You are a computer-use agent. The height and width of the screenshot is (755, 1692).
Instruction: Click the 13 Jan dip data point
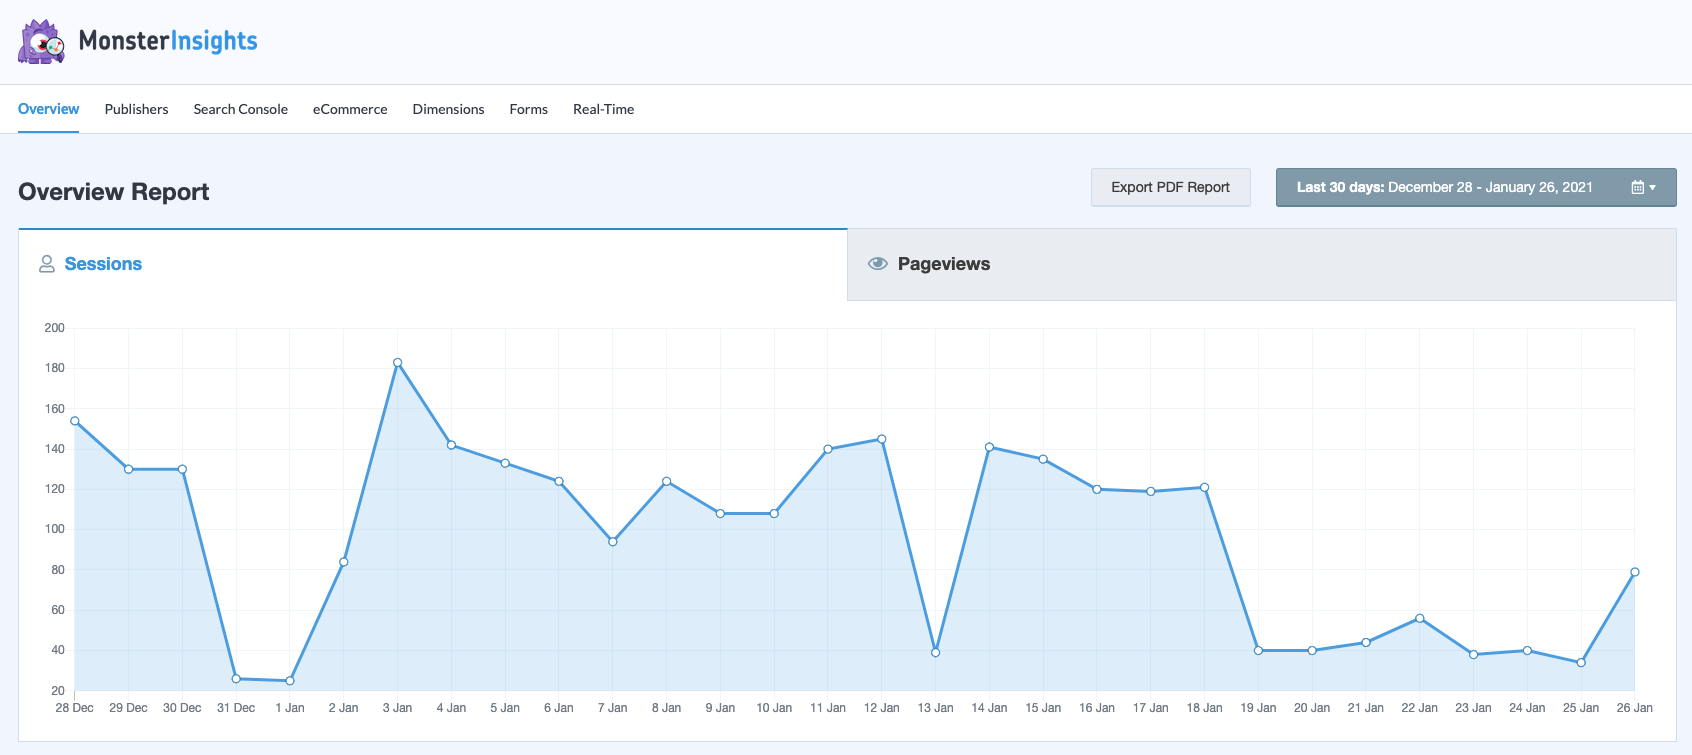tap(936, 653)
